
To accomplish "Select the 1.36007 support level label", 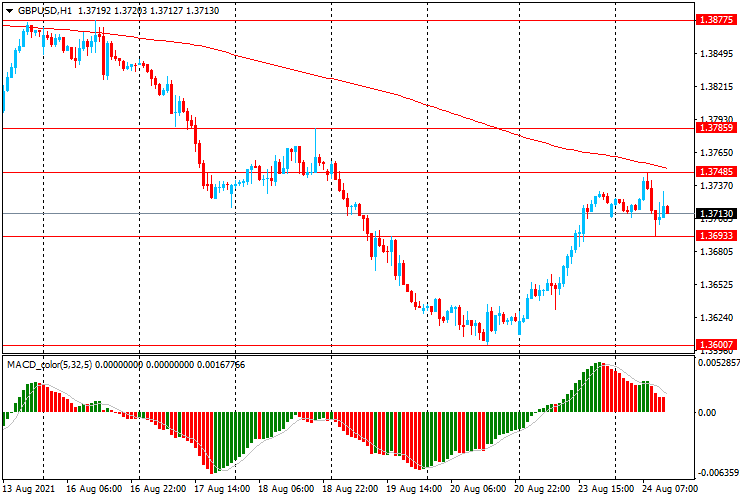I will point(716,345).
